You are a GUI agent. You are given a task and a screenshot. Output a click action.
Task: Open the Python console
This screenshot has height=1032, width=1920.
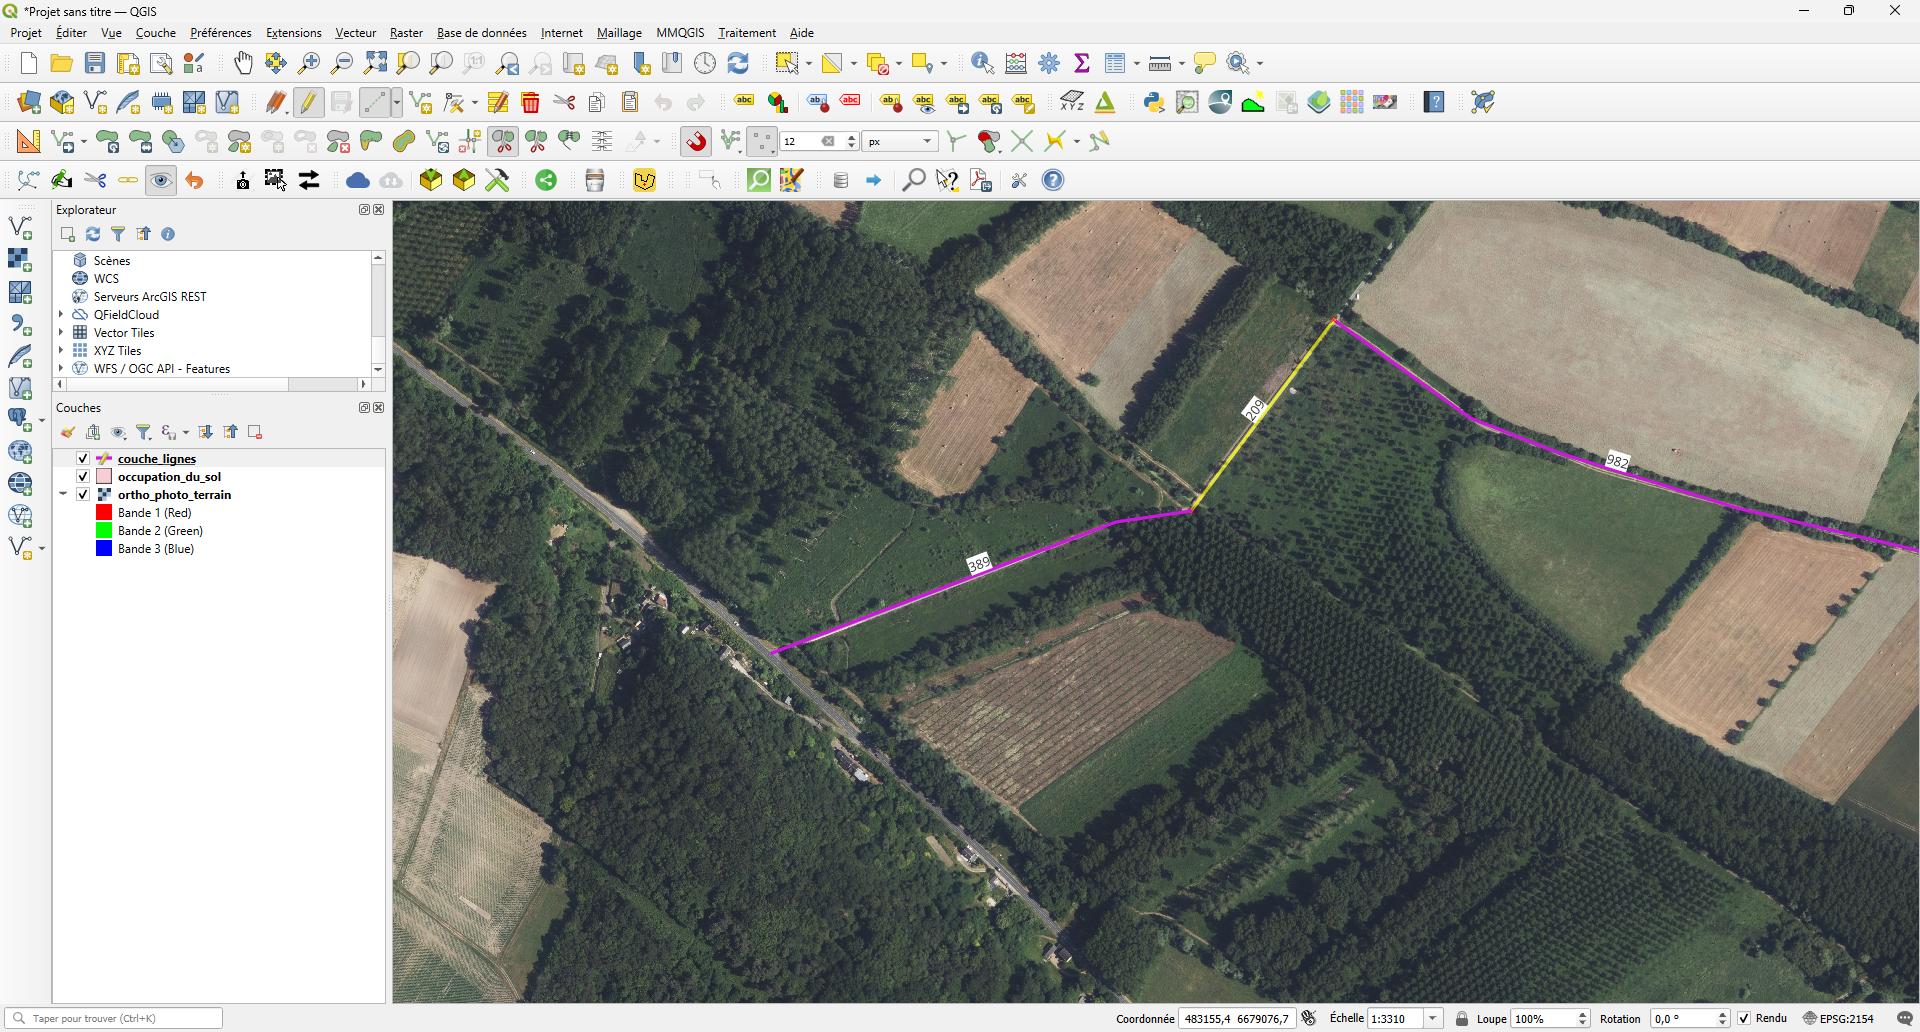click(1154, 102)
